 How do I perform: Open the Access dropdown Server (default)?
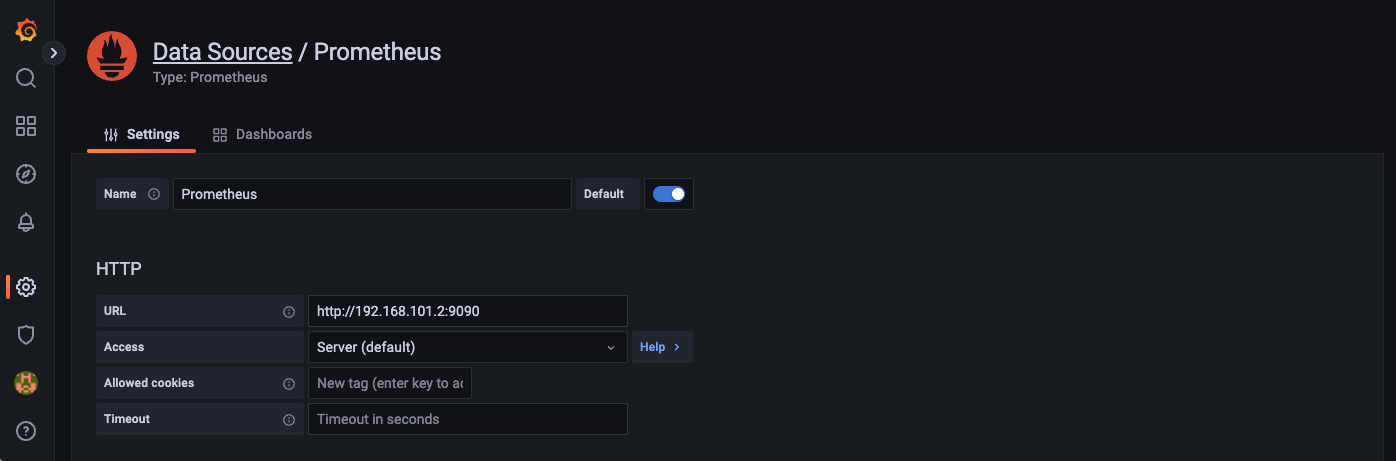click(466, 347)
